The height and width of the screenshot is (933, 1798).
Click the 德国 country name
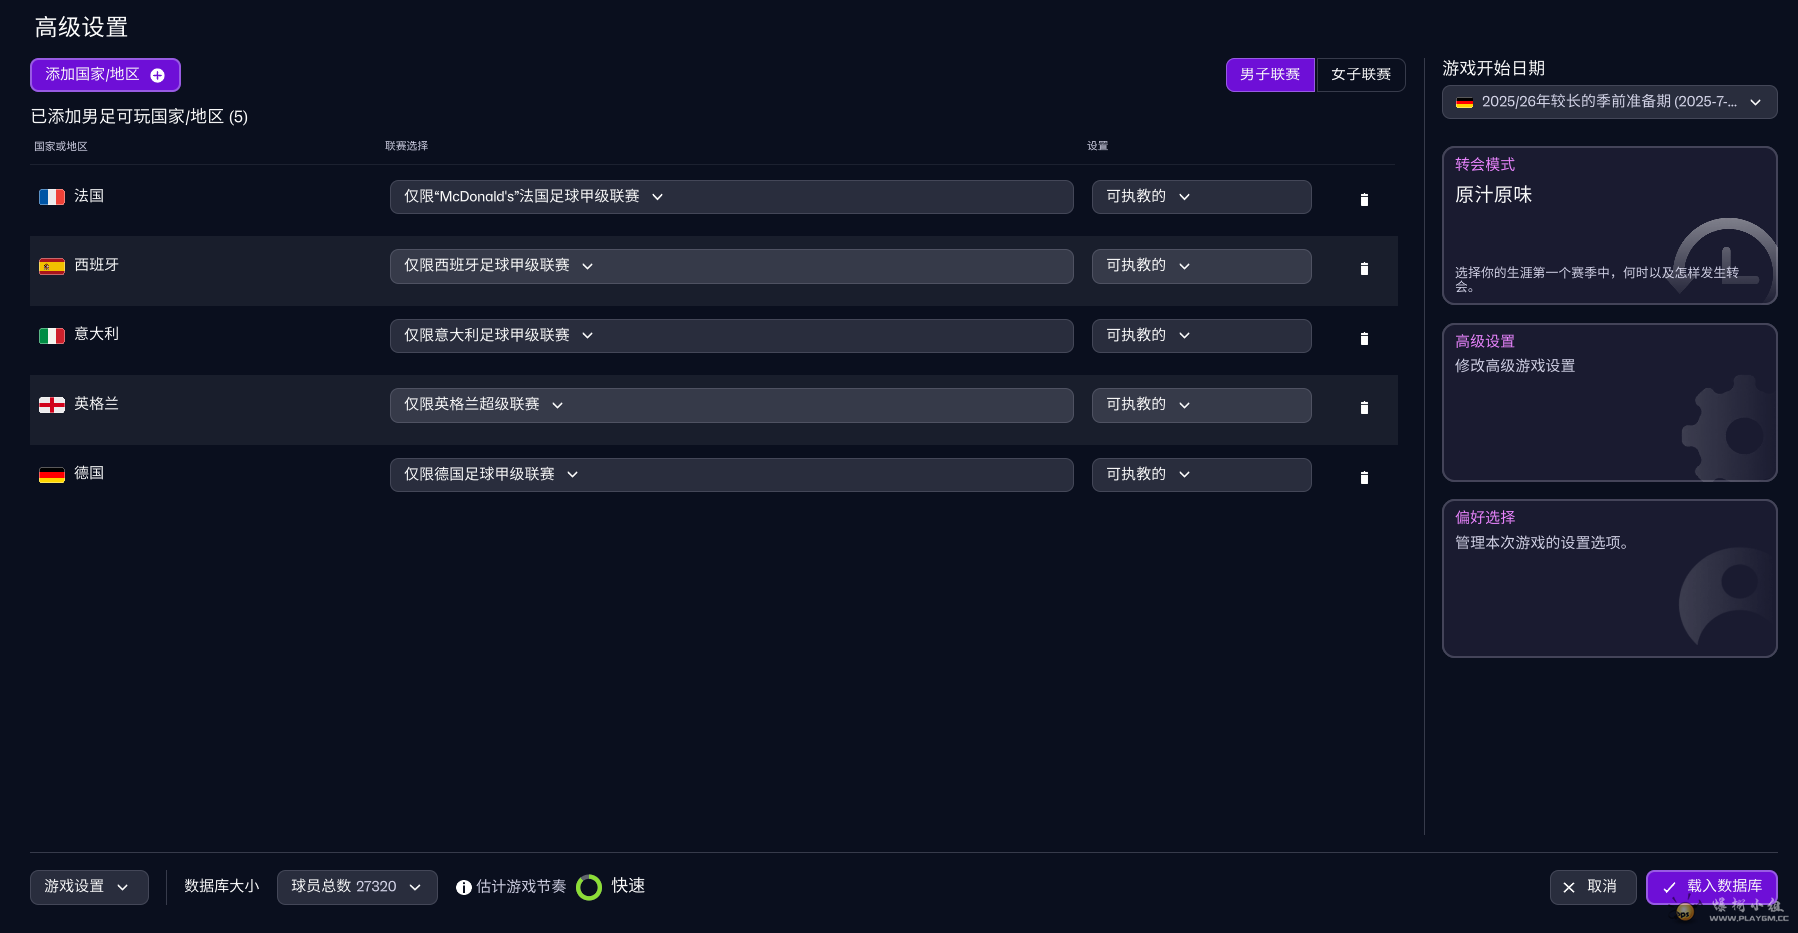[x=89, y=473]
